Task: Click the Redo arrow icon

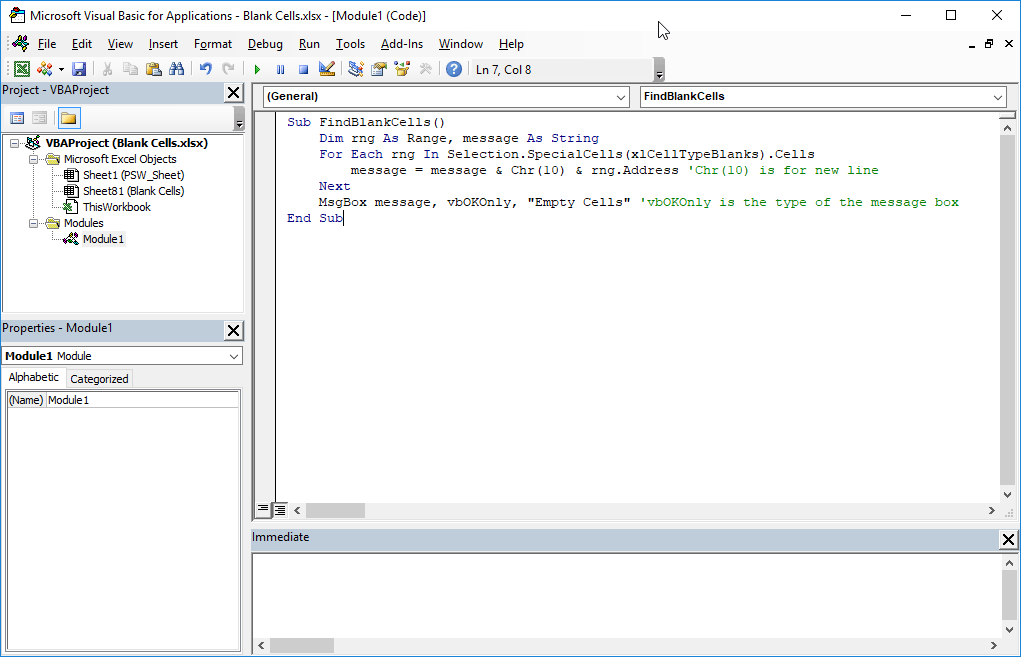Action: 229,69
